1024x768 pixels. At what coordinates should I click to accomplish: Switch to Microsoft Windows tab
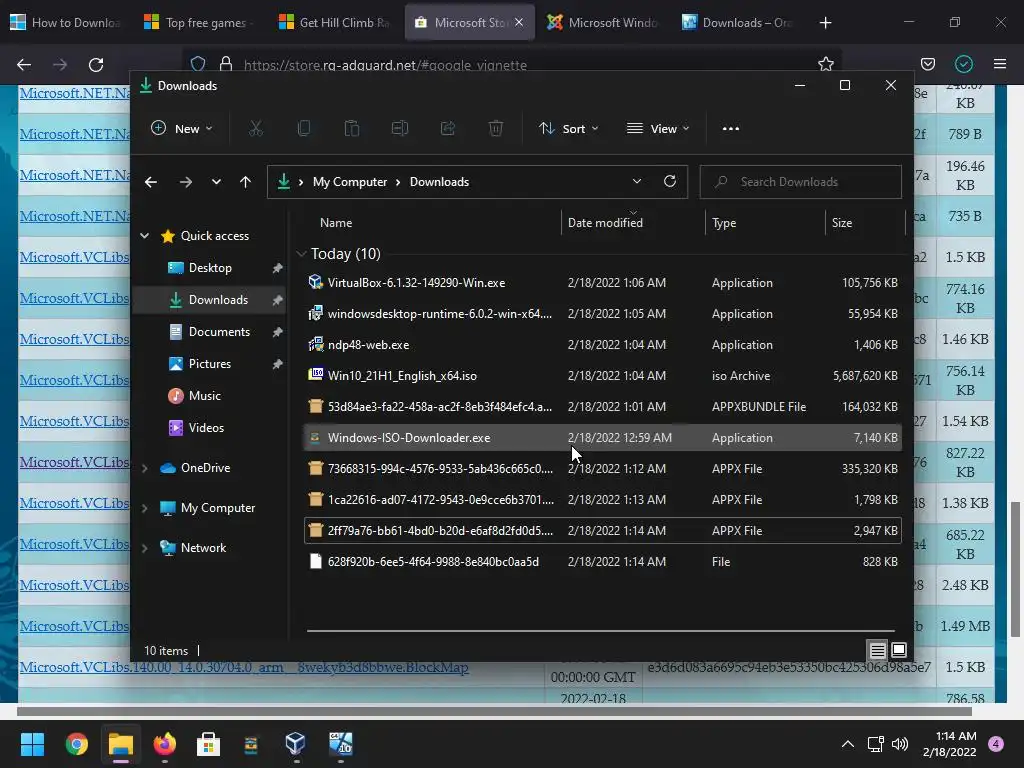[603, 23]
